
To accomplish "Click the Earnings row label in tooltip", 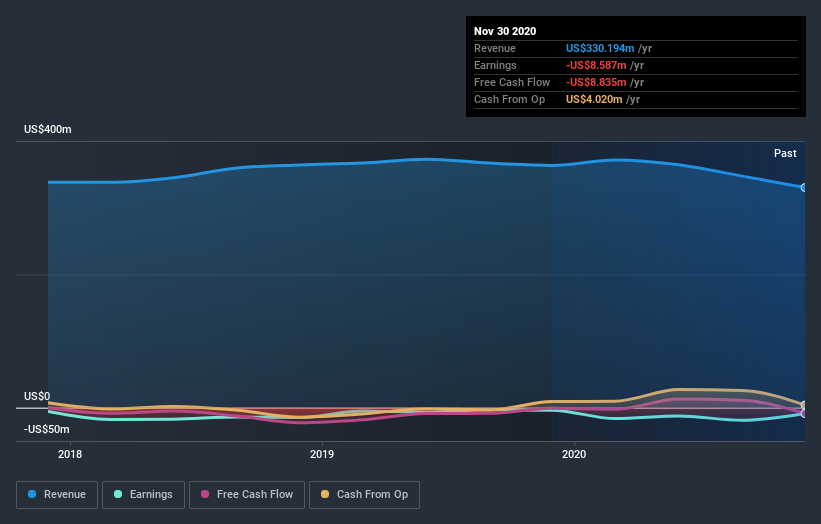I will [495, 65].
